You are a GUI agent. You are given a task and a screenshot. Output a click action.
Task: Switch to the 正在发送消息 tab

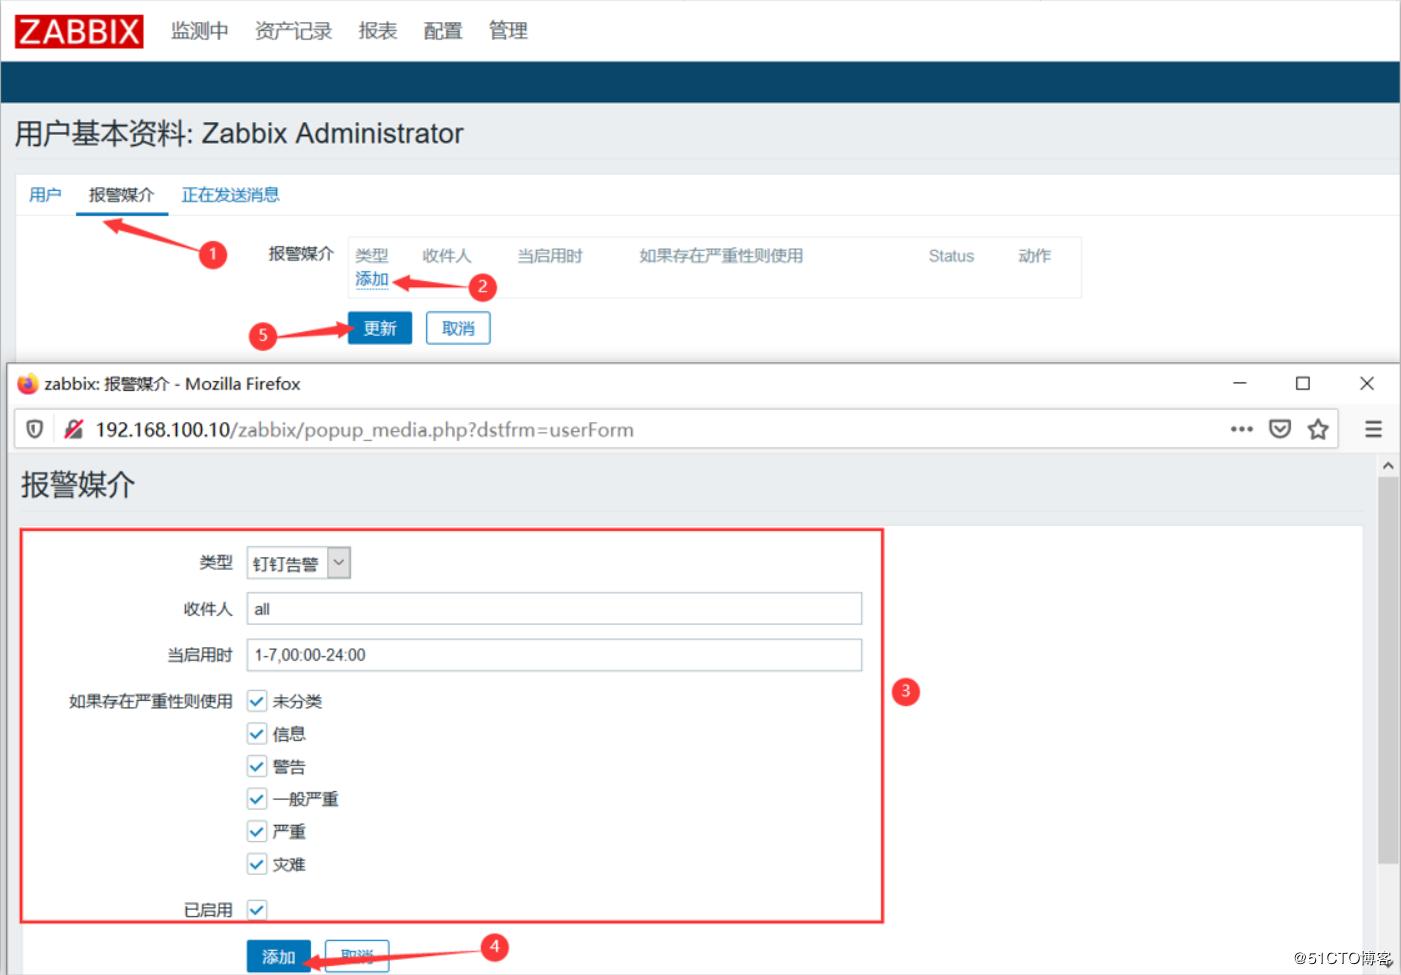pyautogui.click(x=230, y=194)
